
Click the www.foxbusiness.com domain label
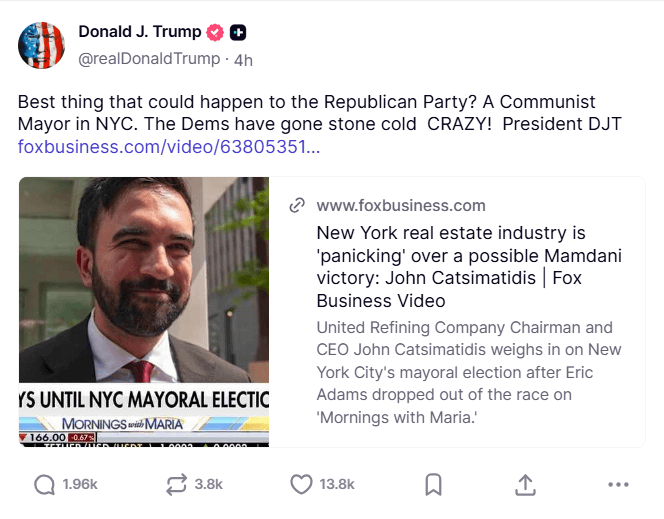click(400, 206)
